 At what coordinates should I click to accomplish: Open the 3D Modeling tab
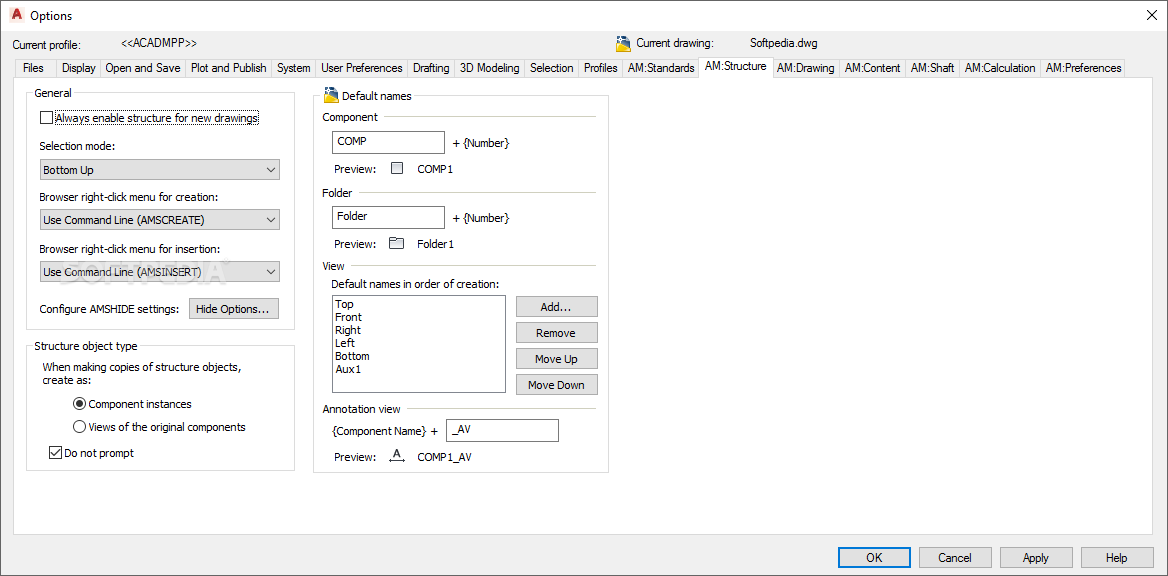489,68
